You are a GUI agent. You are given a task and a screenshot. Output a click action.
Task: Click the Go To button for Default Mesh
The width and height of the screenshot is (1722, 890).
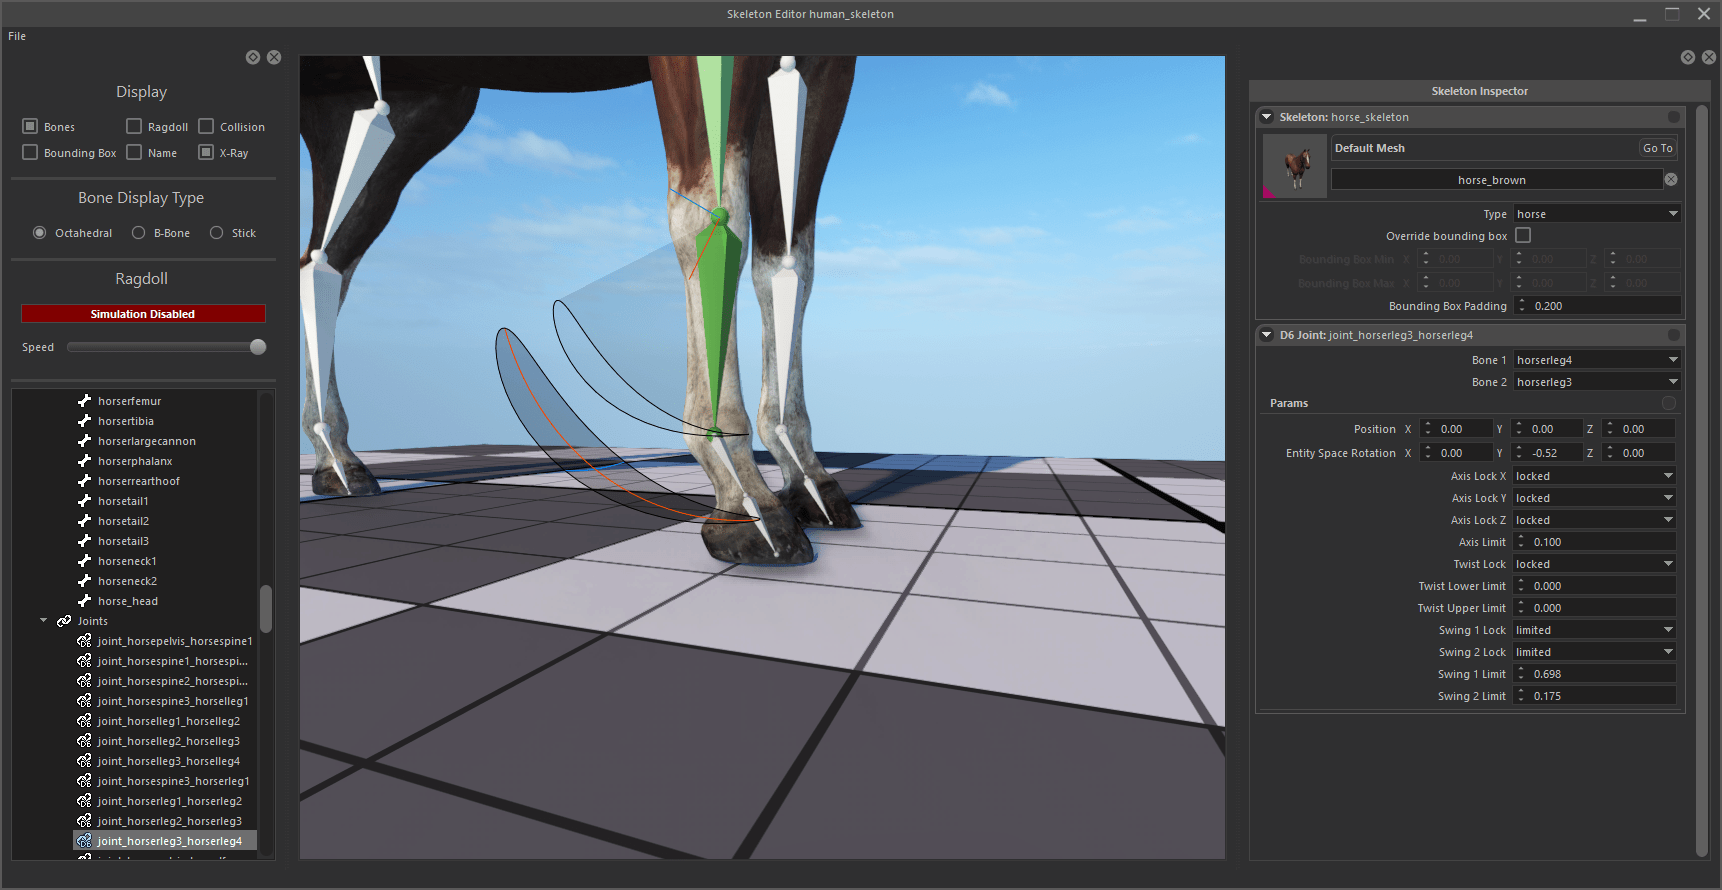(x=1657, y=148)
